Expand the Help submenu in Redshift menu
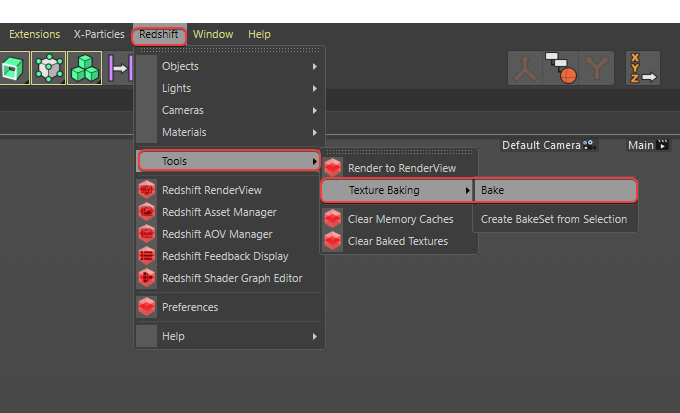Image resolution: width=680 pixels, height=413 pixels. (230, 336)
